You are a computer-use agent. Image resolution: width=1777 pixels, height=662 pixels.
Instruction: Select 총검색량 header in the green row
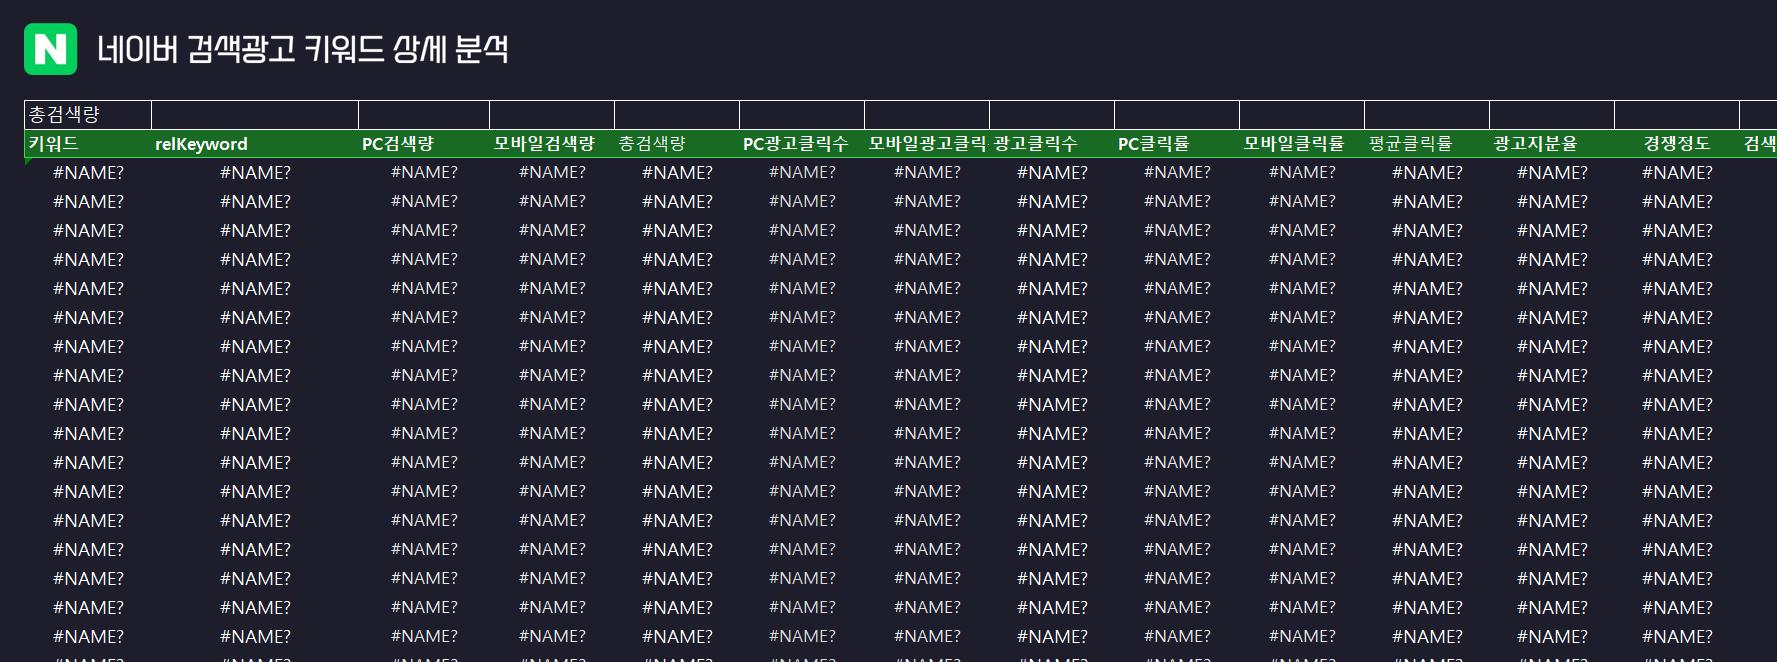[676, 144]
